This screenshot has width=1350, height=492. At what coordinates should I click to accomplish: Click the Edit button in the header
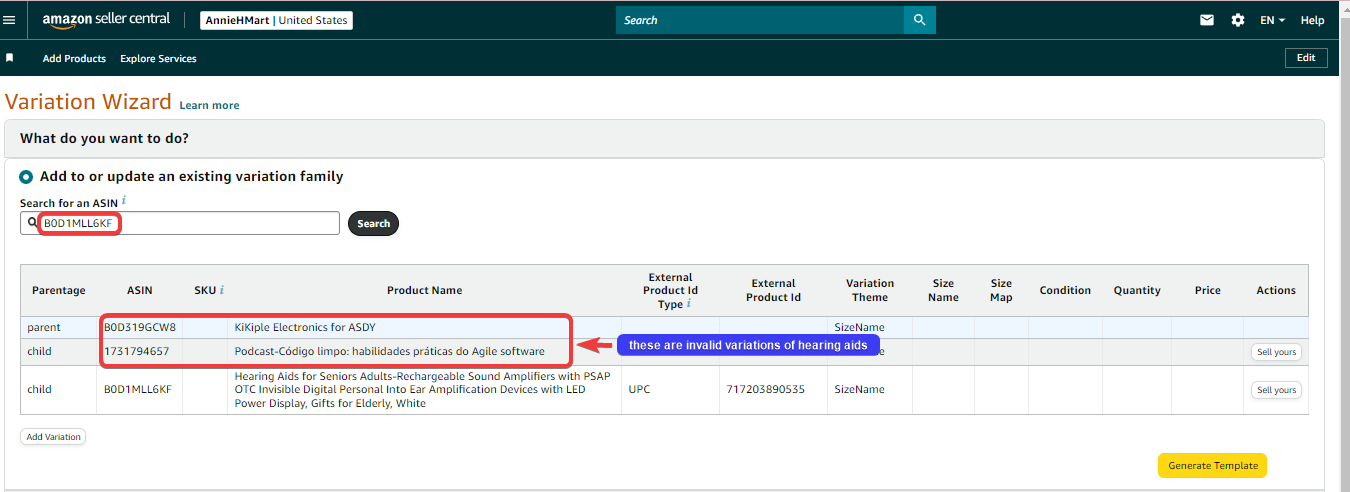[1306, 58]
